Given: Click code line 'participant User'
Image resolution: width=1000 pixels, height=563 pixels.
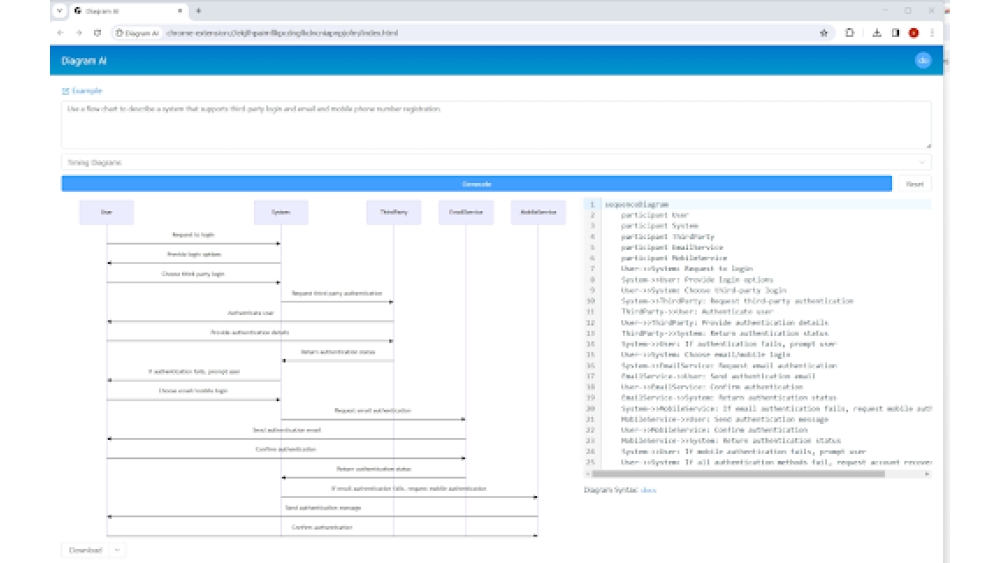Looking at the screenshot, I should (x=654, y=215).
